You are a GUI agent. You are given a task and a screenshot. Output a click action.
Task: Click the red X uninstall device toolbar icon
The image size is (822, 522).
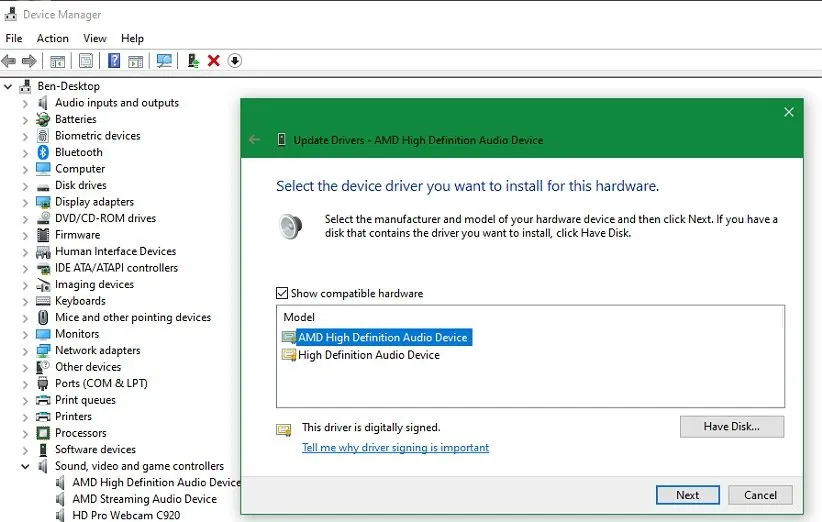pyautogui.click(x=213, y=61)
